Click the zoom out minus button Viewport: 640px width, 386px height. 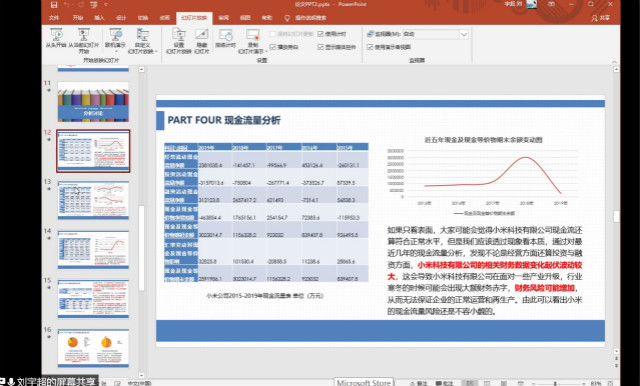534,383
